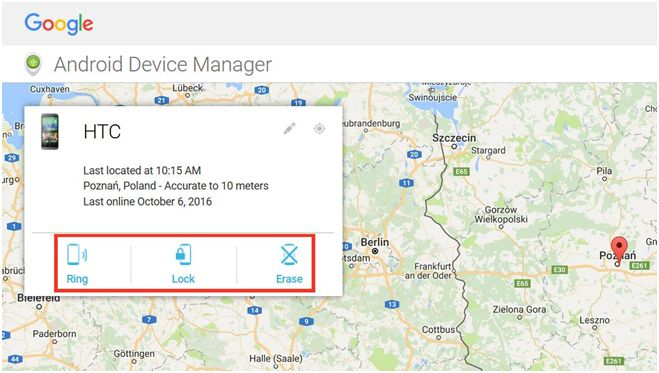Click 'Last located at 10:15 AM' text
This screenshot has height=373, width=659.
coord(142,171)
